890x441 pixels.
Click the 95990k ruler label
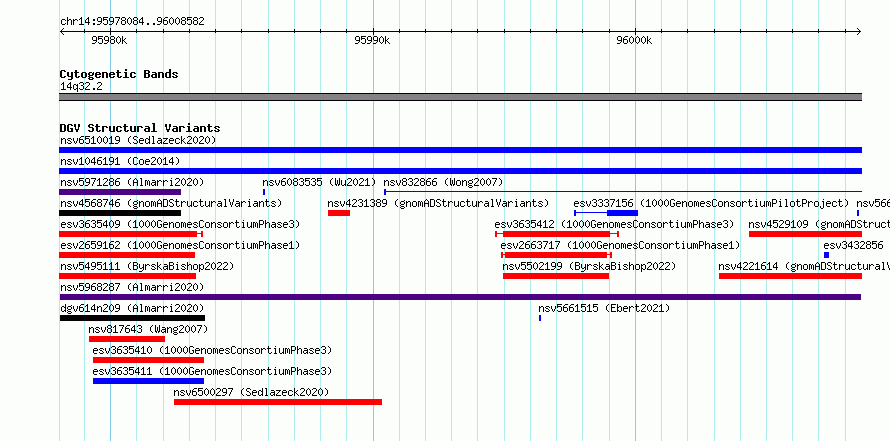click(372, 40)
